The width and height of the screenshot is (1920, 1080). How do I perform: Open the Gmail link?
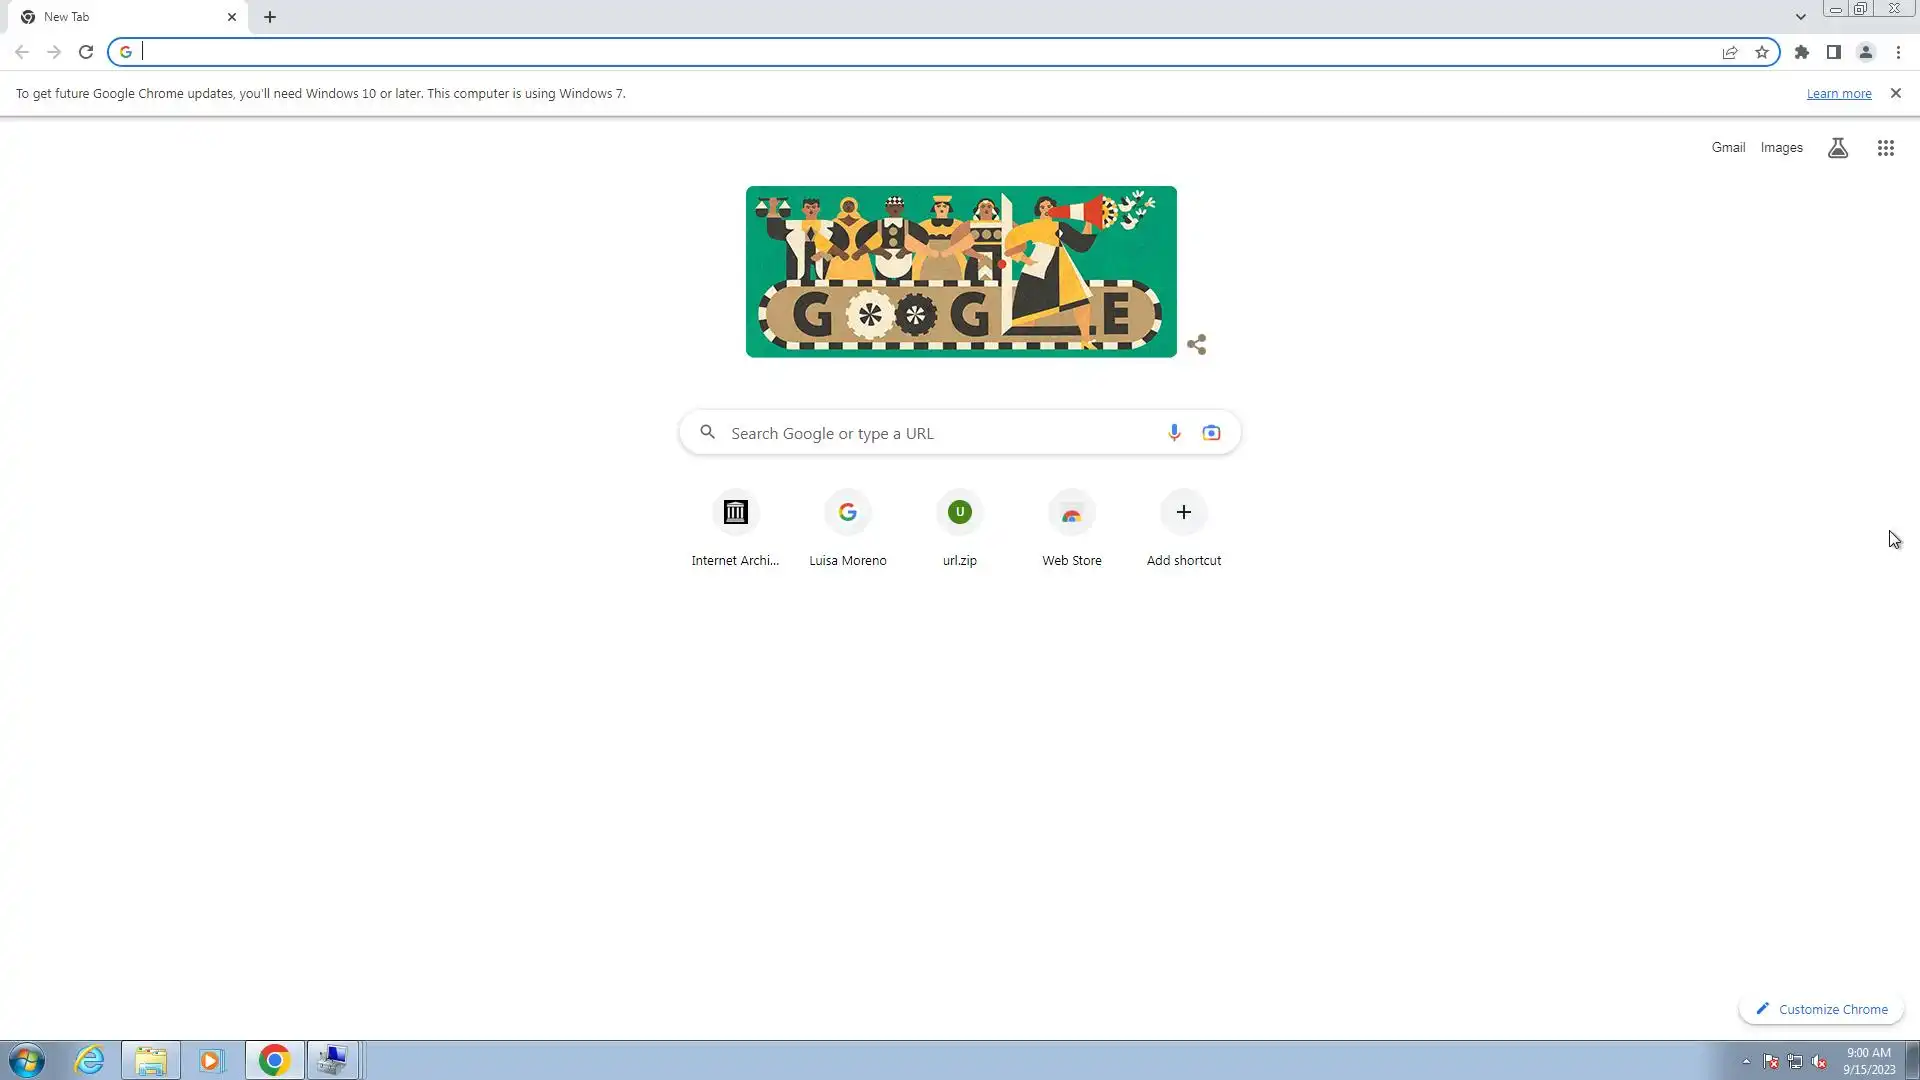1728,148
